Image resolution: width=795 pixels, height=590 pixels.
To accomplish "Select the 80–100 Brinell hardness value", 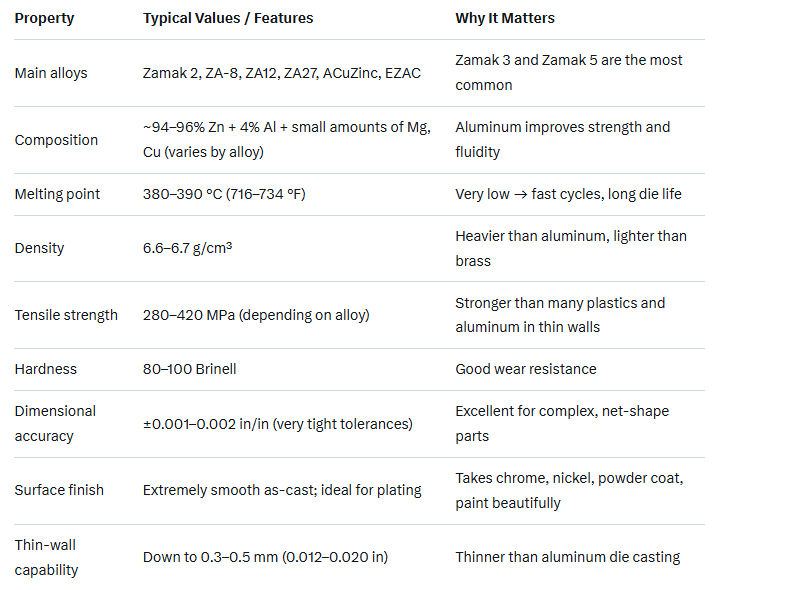I will pyautogui.click(x=190, y=369).
